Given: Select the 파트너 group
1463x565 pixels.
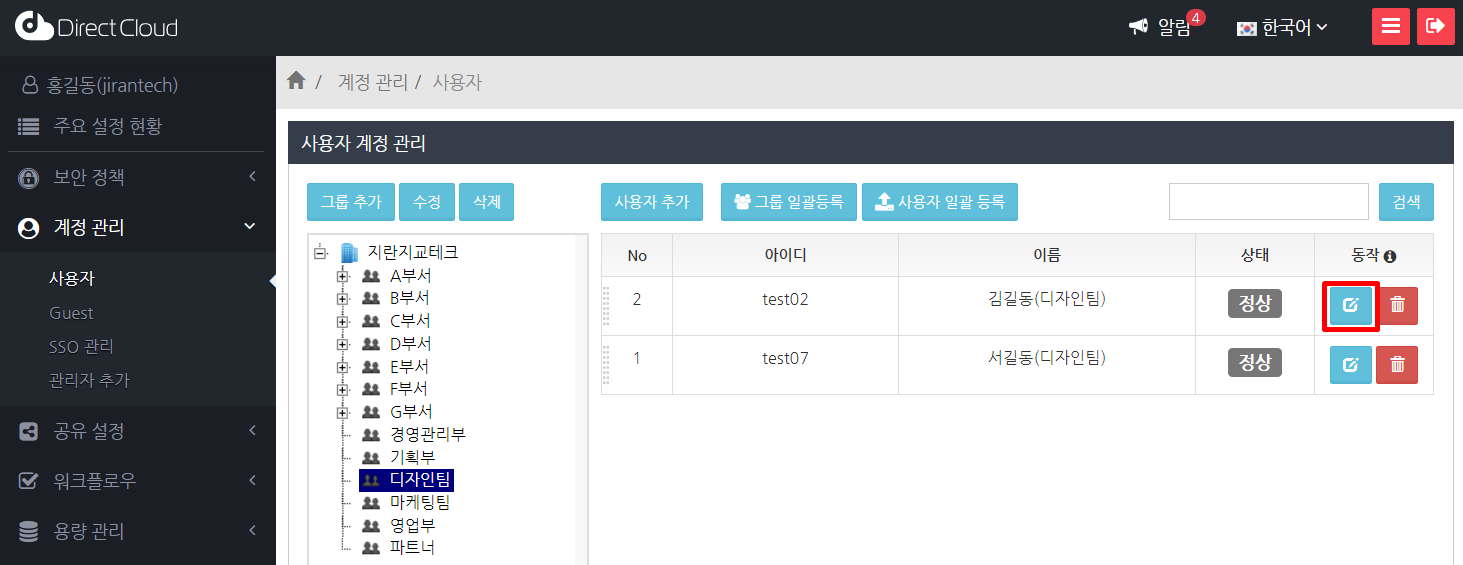Looking at the screenshot, I should [x=412, y=548].
